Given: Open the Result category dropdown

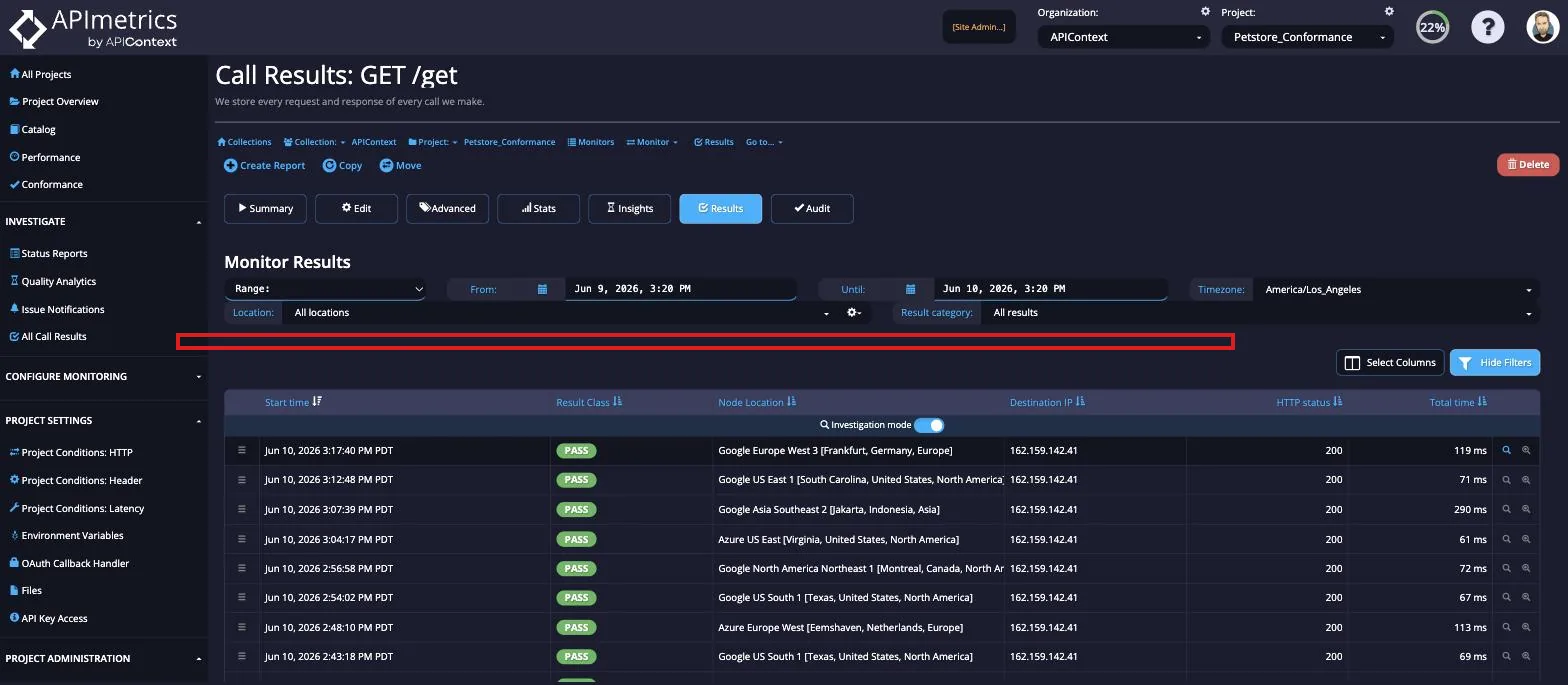Looking at the screenshot, I should (1259, 313).
